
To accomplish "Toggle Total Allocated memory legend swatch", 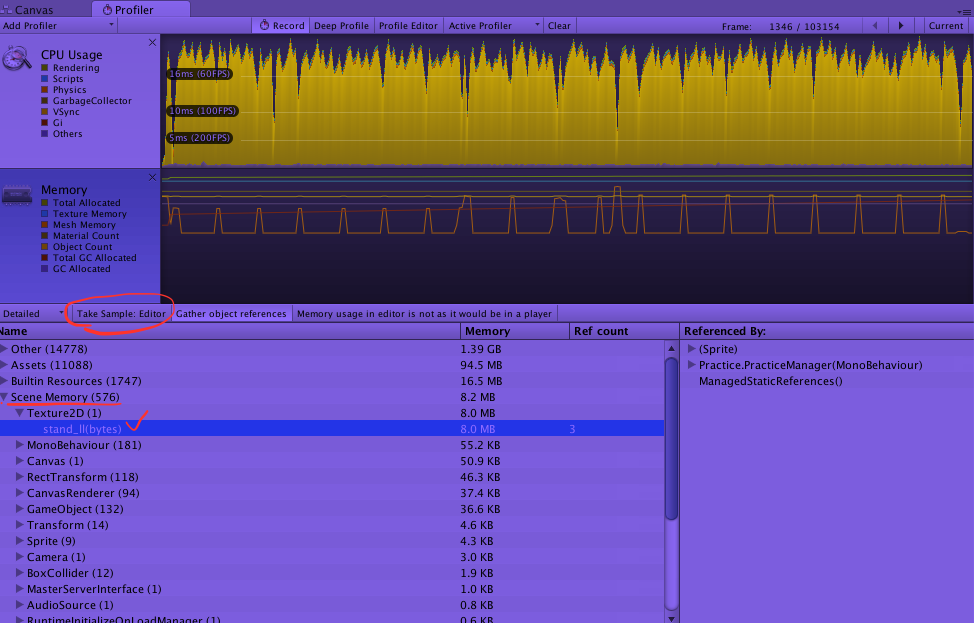I will (45, 202).
